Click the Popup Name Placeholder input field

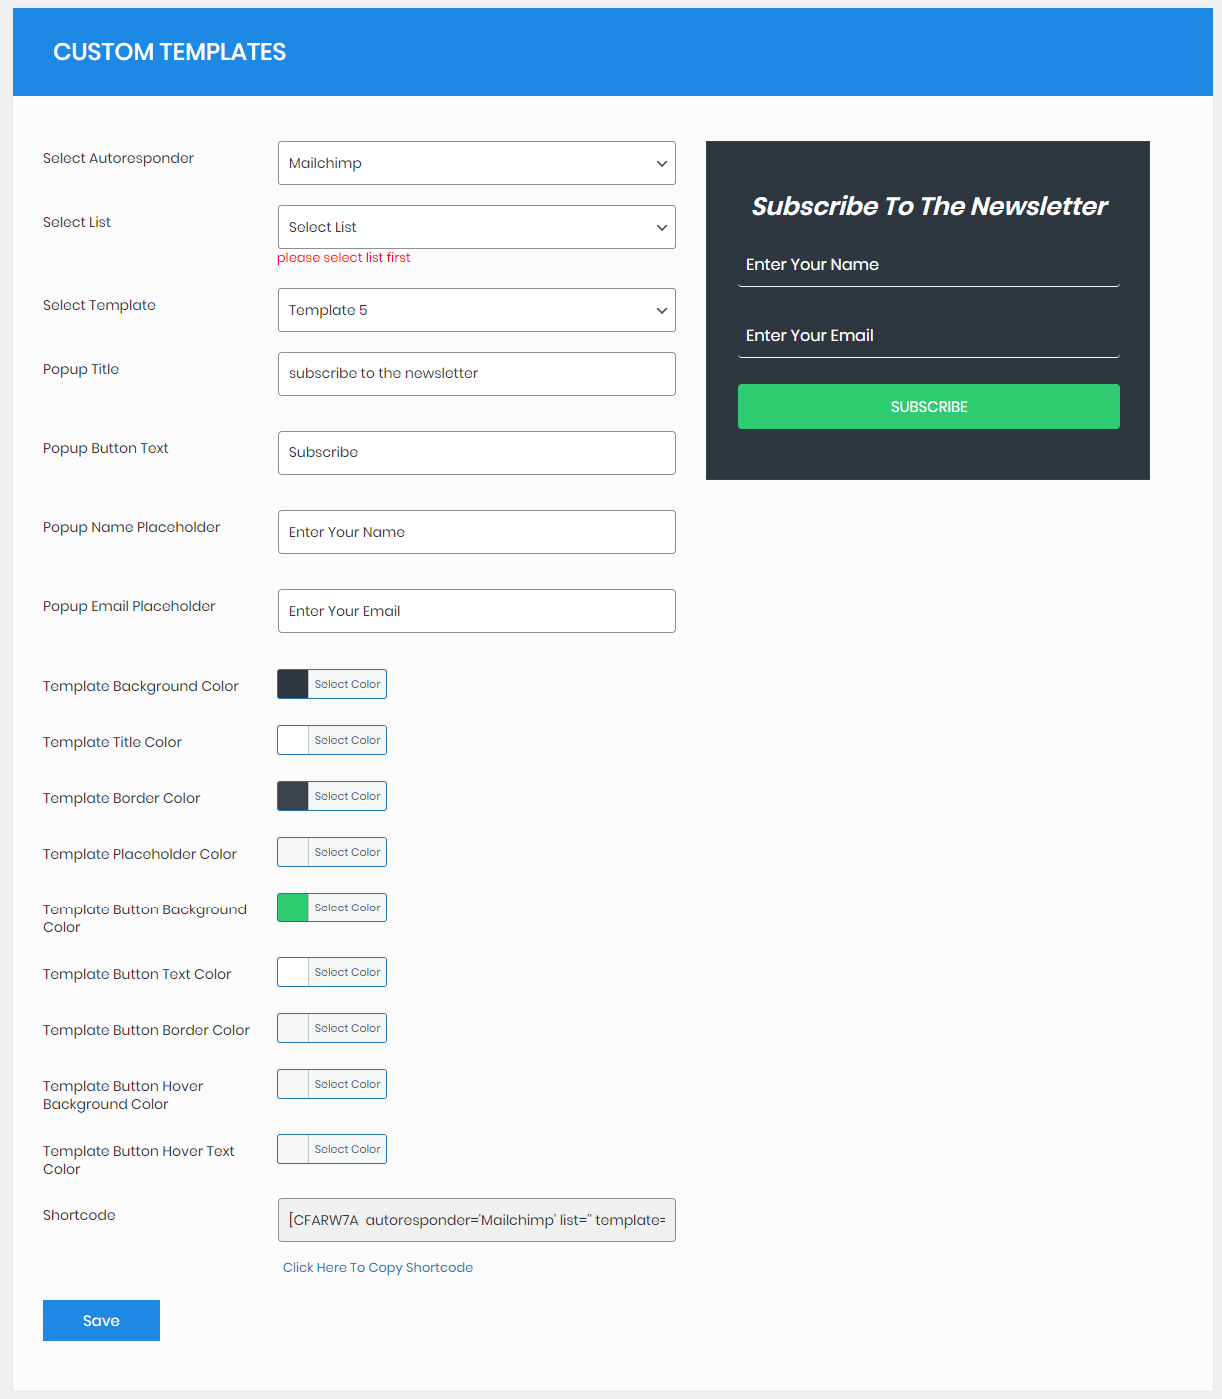[x=477, y=532]
